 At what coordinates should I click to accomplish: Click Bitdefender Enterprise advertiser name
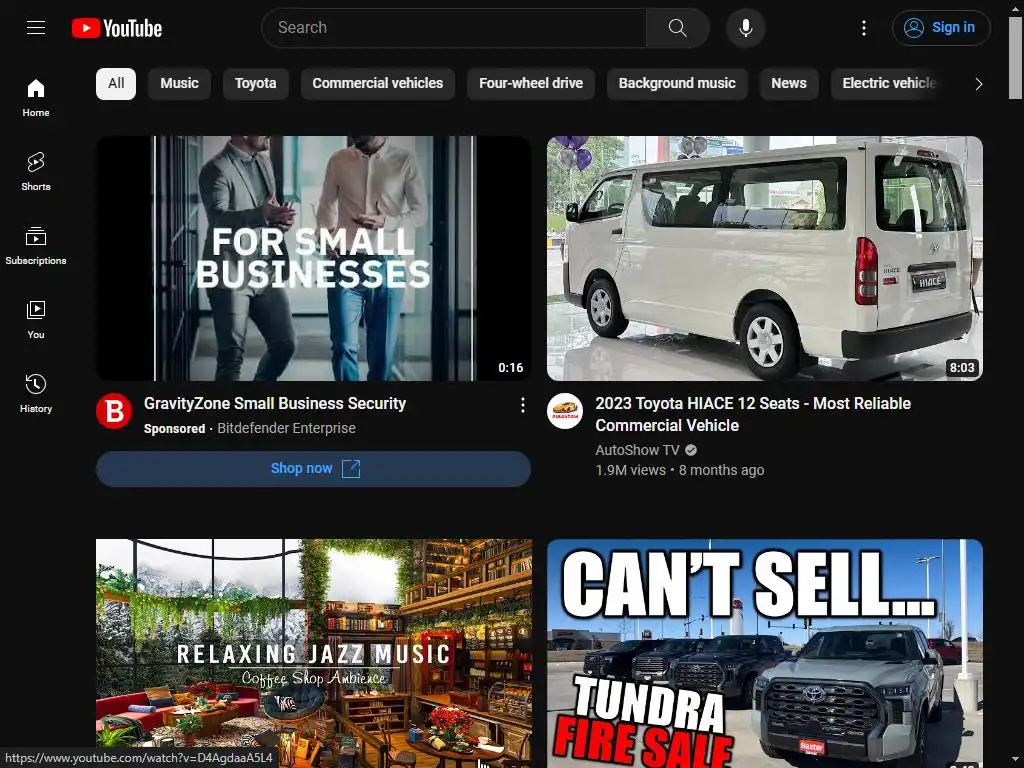286,428
